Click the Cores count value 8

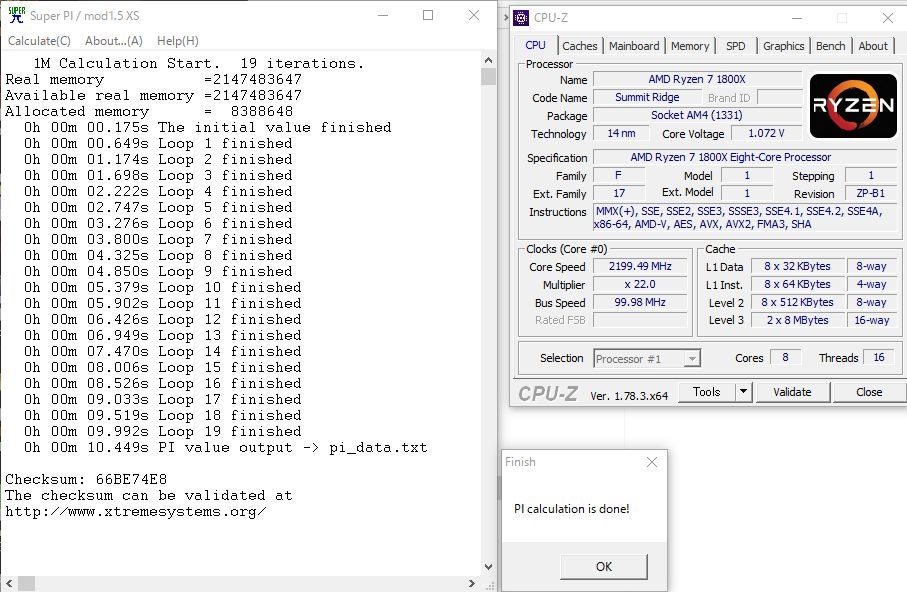pos(785,358)
